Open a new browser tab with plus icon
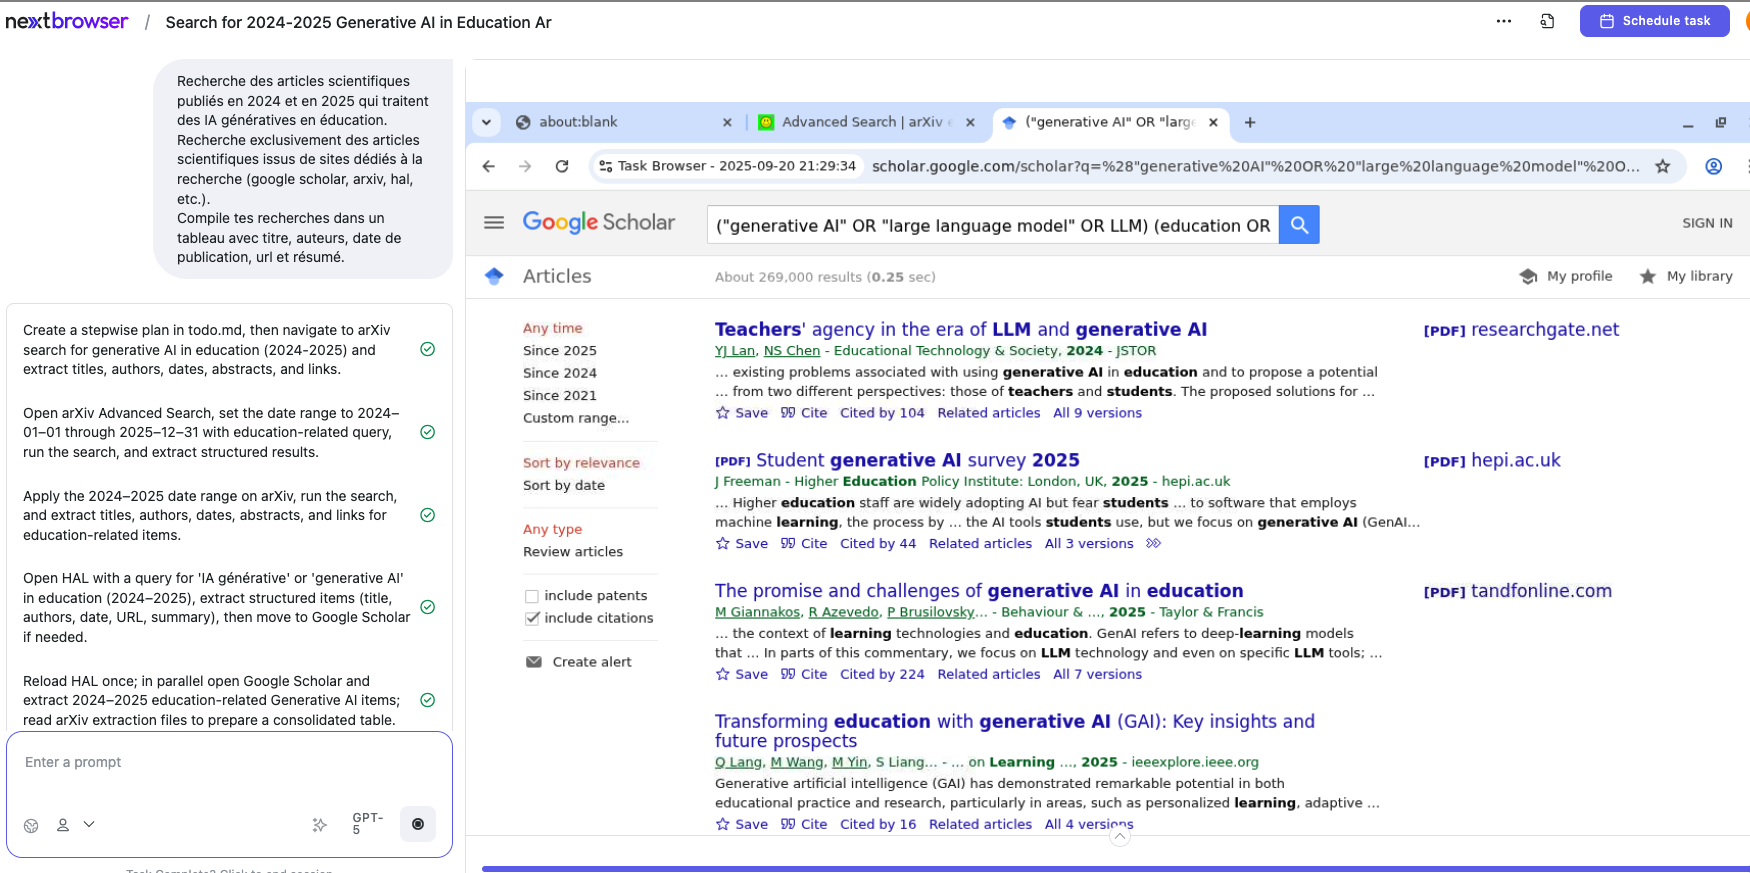Screen dimensions: 1750x873 pos(1250,122)
